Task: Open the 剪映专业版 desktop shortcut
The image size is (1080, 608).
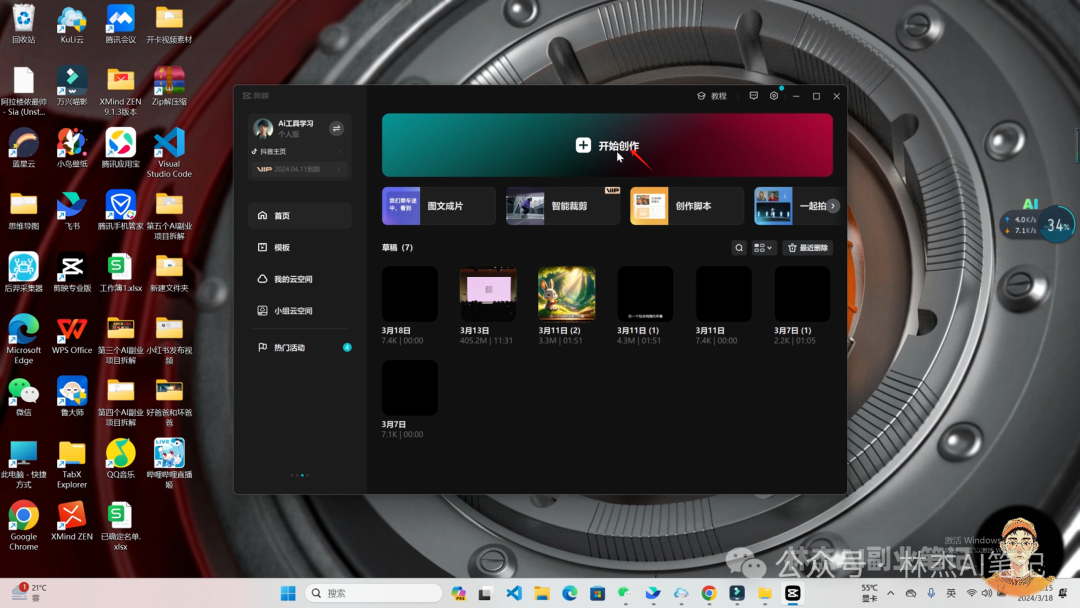Action: [72, 273]
